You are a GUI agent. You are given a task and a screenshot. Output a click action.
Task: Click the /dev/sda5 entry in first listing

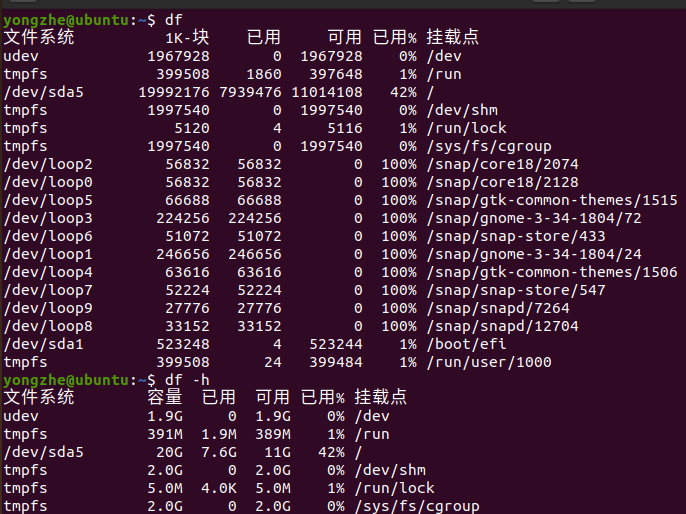[43, 92]
